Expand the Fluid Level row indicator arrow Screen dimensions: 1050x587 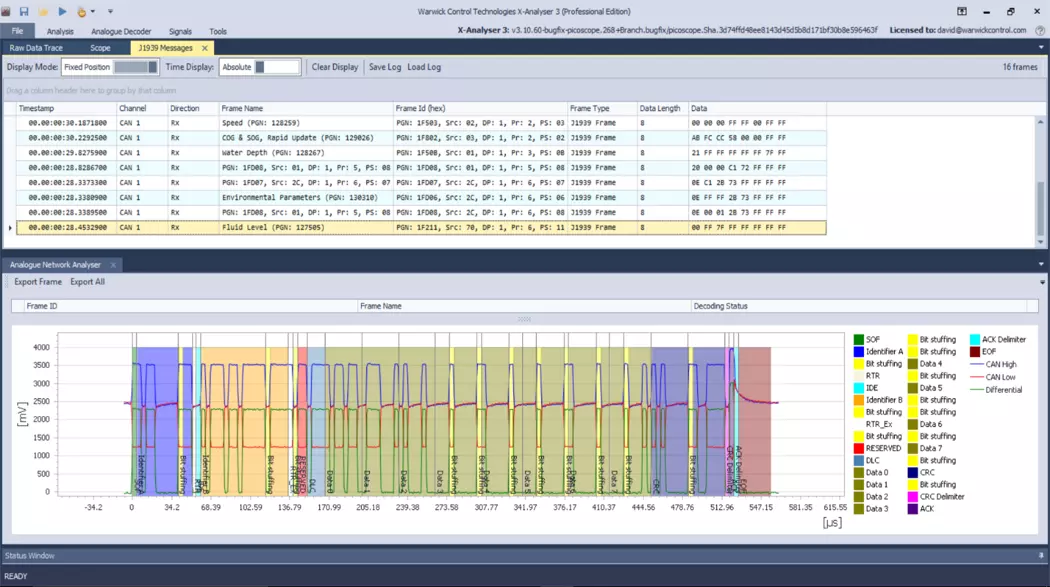[11, 228]
